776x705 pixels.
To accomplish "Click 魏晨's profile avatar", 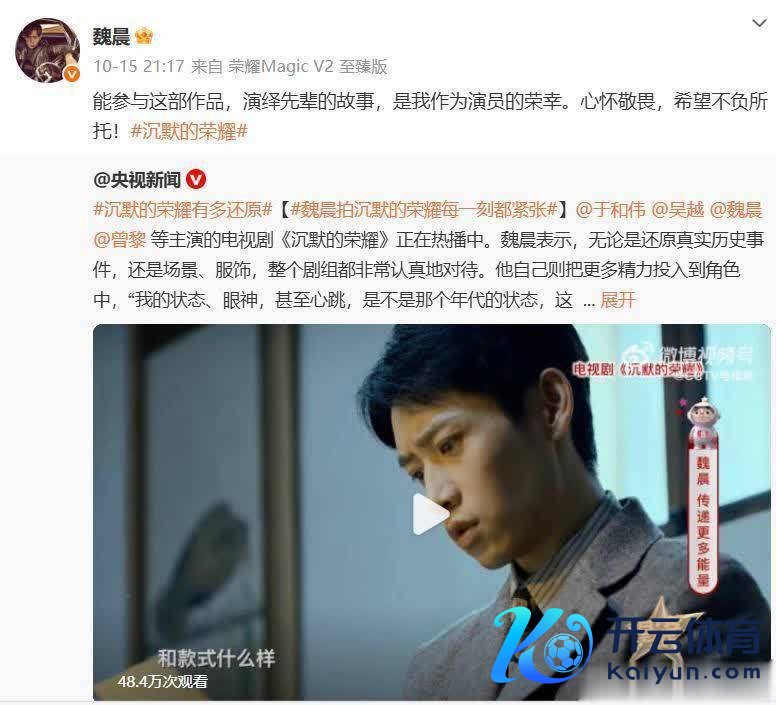I will pos(48,50).
